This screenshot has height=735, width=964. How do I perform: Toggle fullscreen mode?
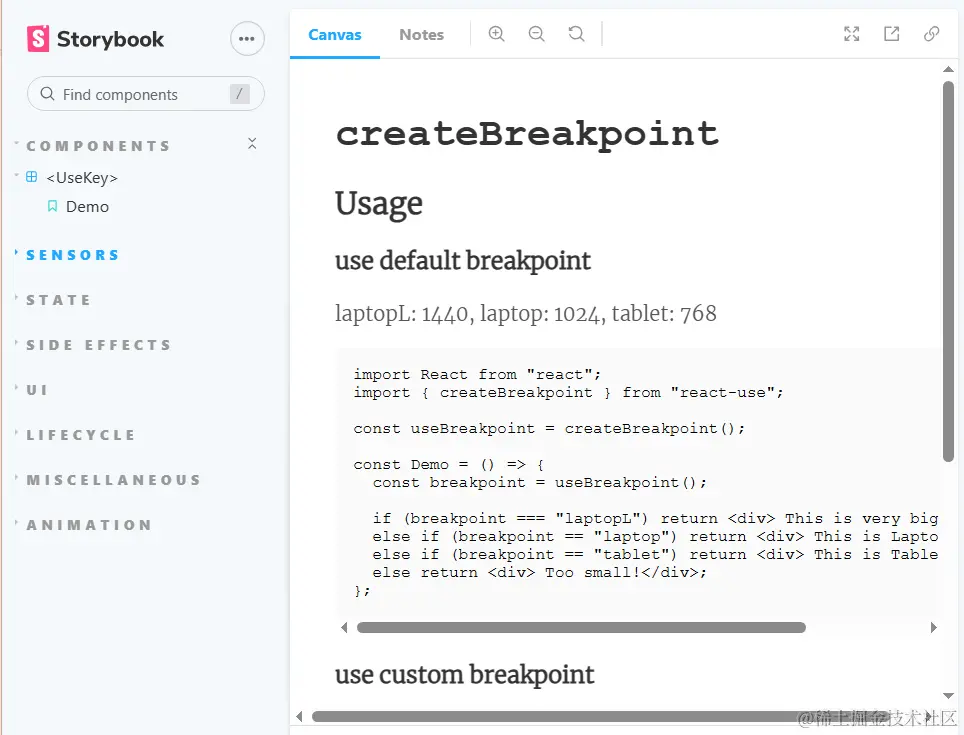coord(851,34)
